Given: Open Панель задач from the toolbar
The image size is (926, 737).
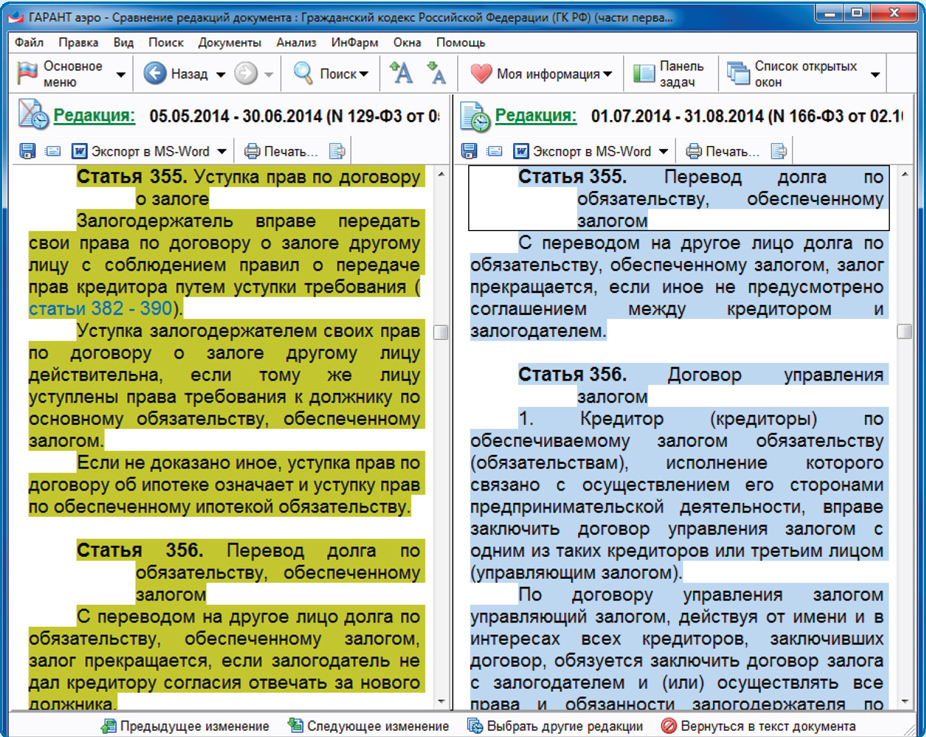Looking at the screenshot, I should [x=669, y=74].
